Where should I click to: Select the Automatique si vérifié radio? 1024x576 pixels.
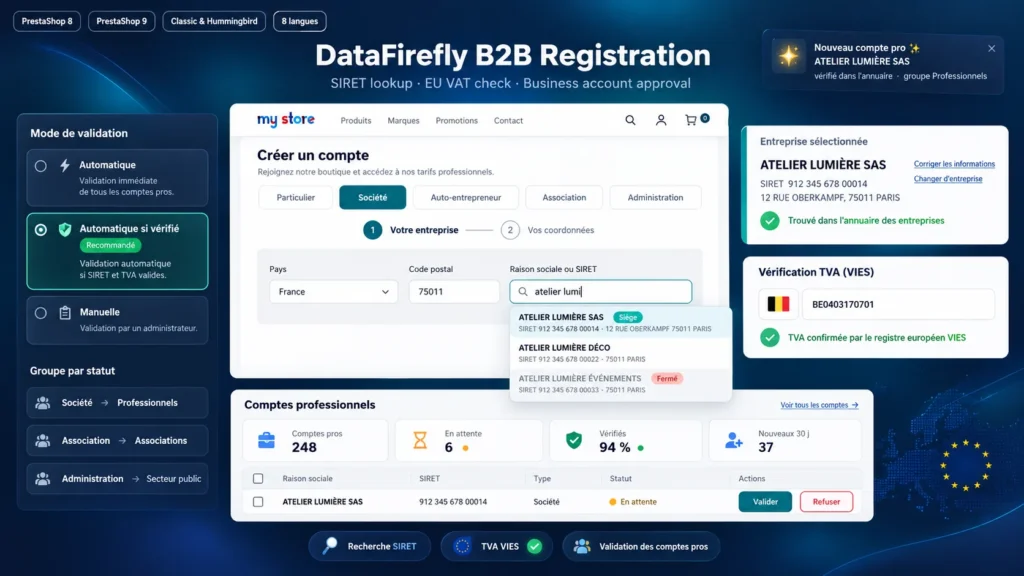point(40,230)
